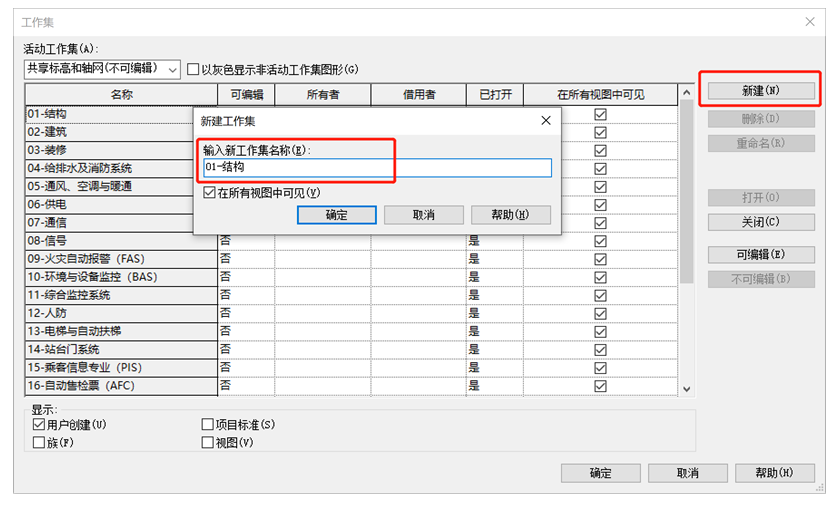Viewport: 840px width, 508px height.
Task: Close the 新建工作集 dialog
Action: pos(546,121)
